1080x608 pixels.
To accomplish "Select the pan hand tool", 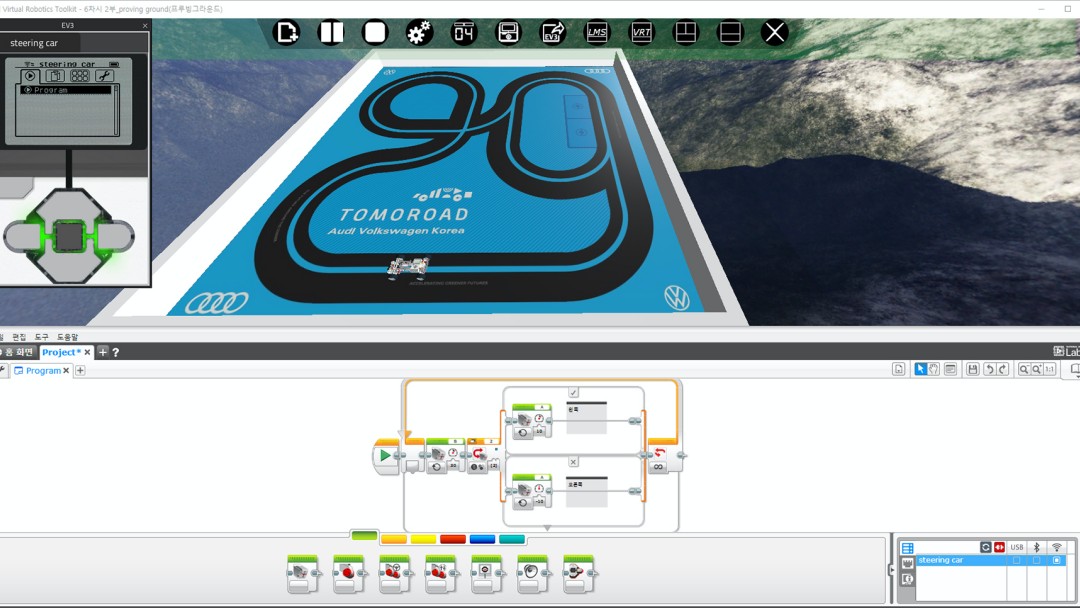I will click(934, 369).
